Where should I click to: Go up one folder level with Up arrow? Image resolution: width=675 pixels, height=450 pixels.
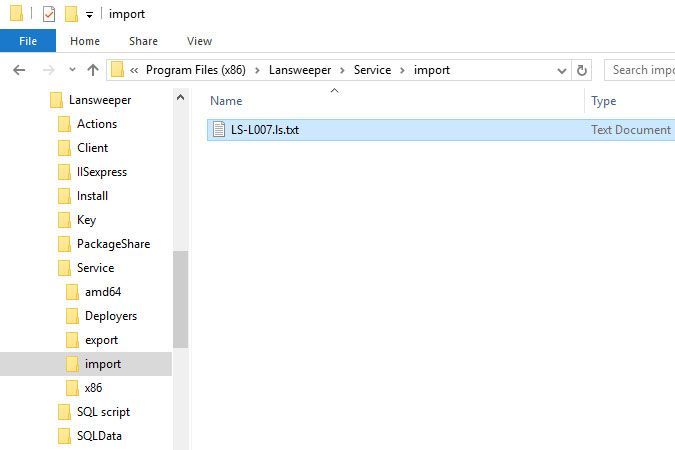(93, 70)
